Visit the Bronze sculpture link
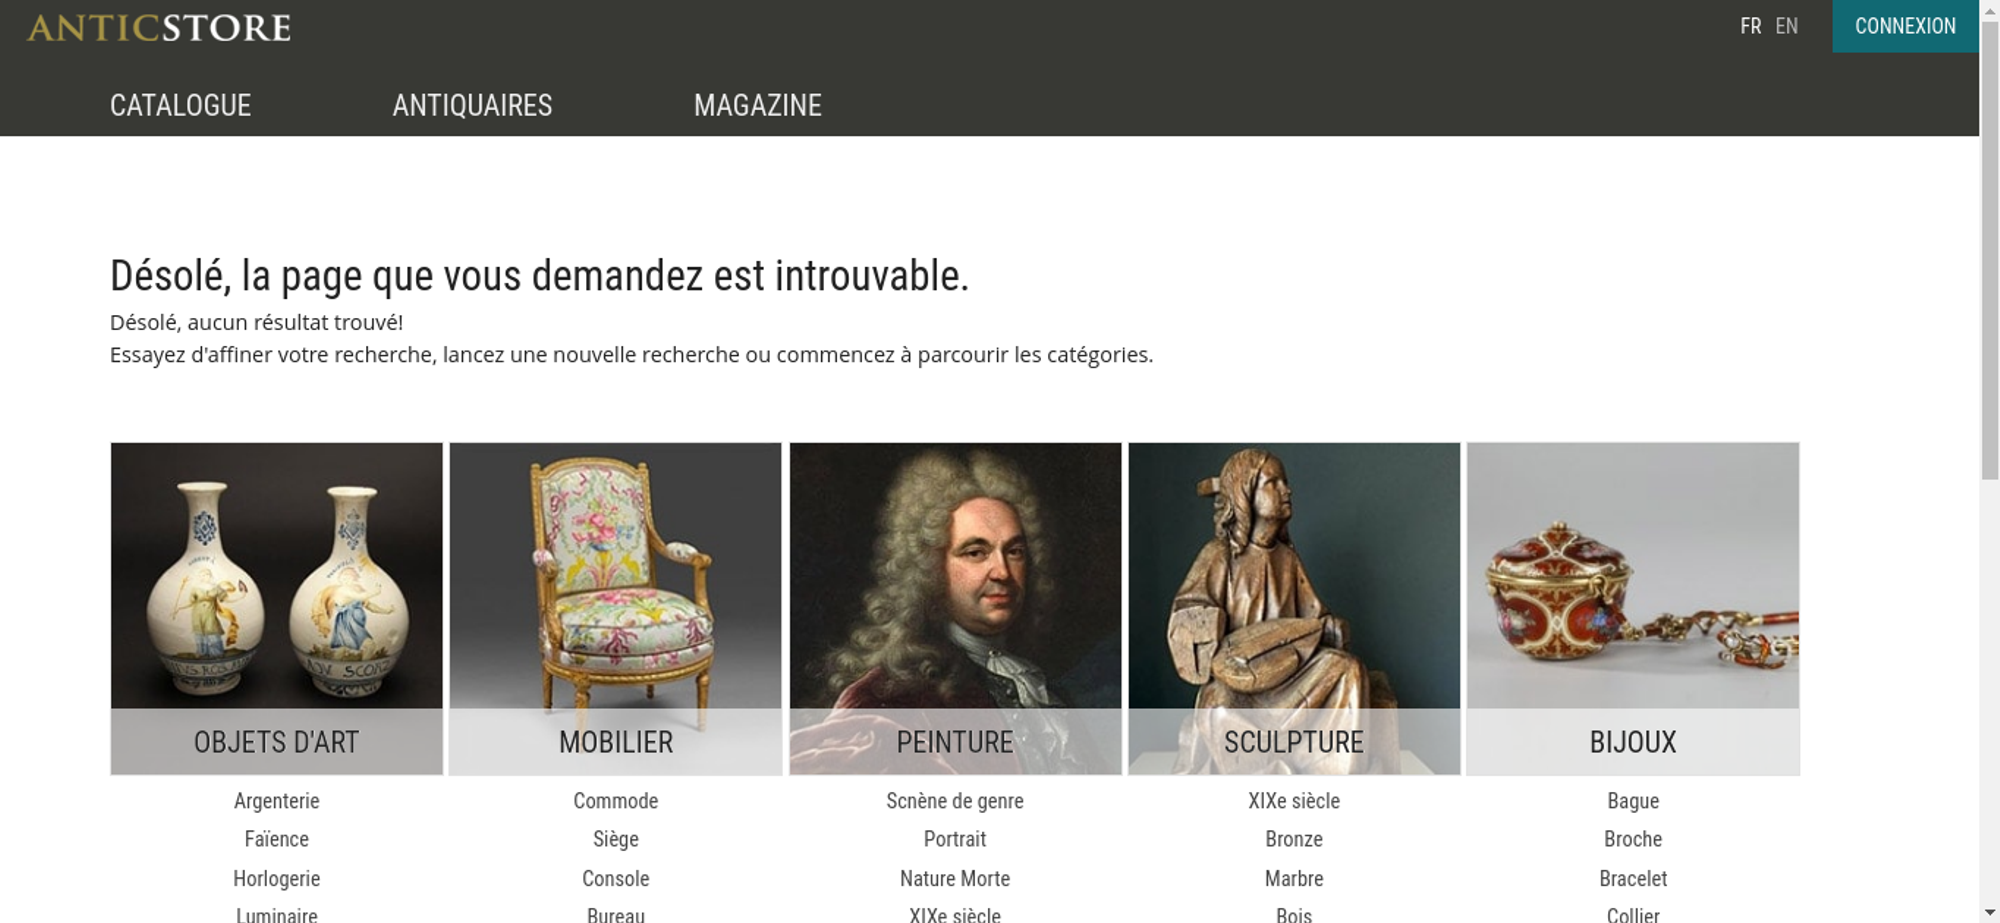The image size is (2000, 923). [x=1294, y=839]
